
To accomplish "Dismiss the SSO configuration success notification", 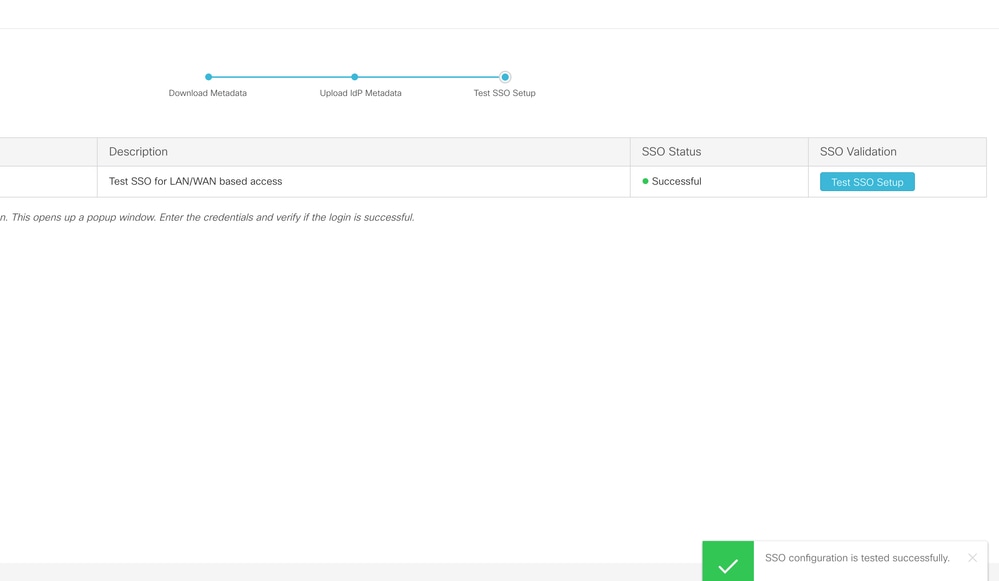I will point(971,557).
